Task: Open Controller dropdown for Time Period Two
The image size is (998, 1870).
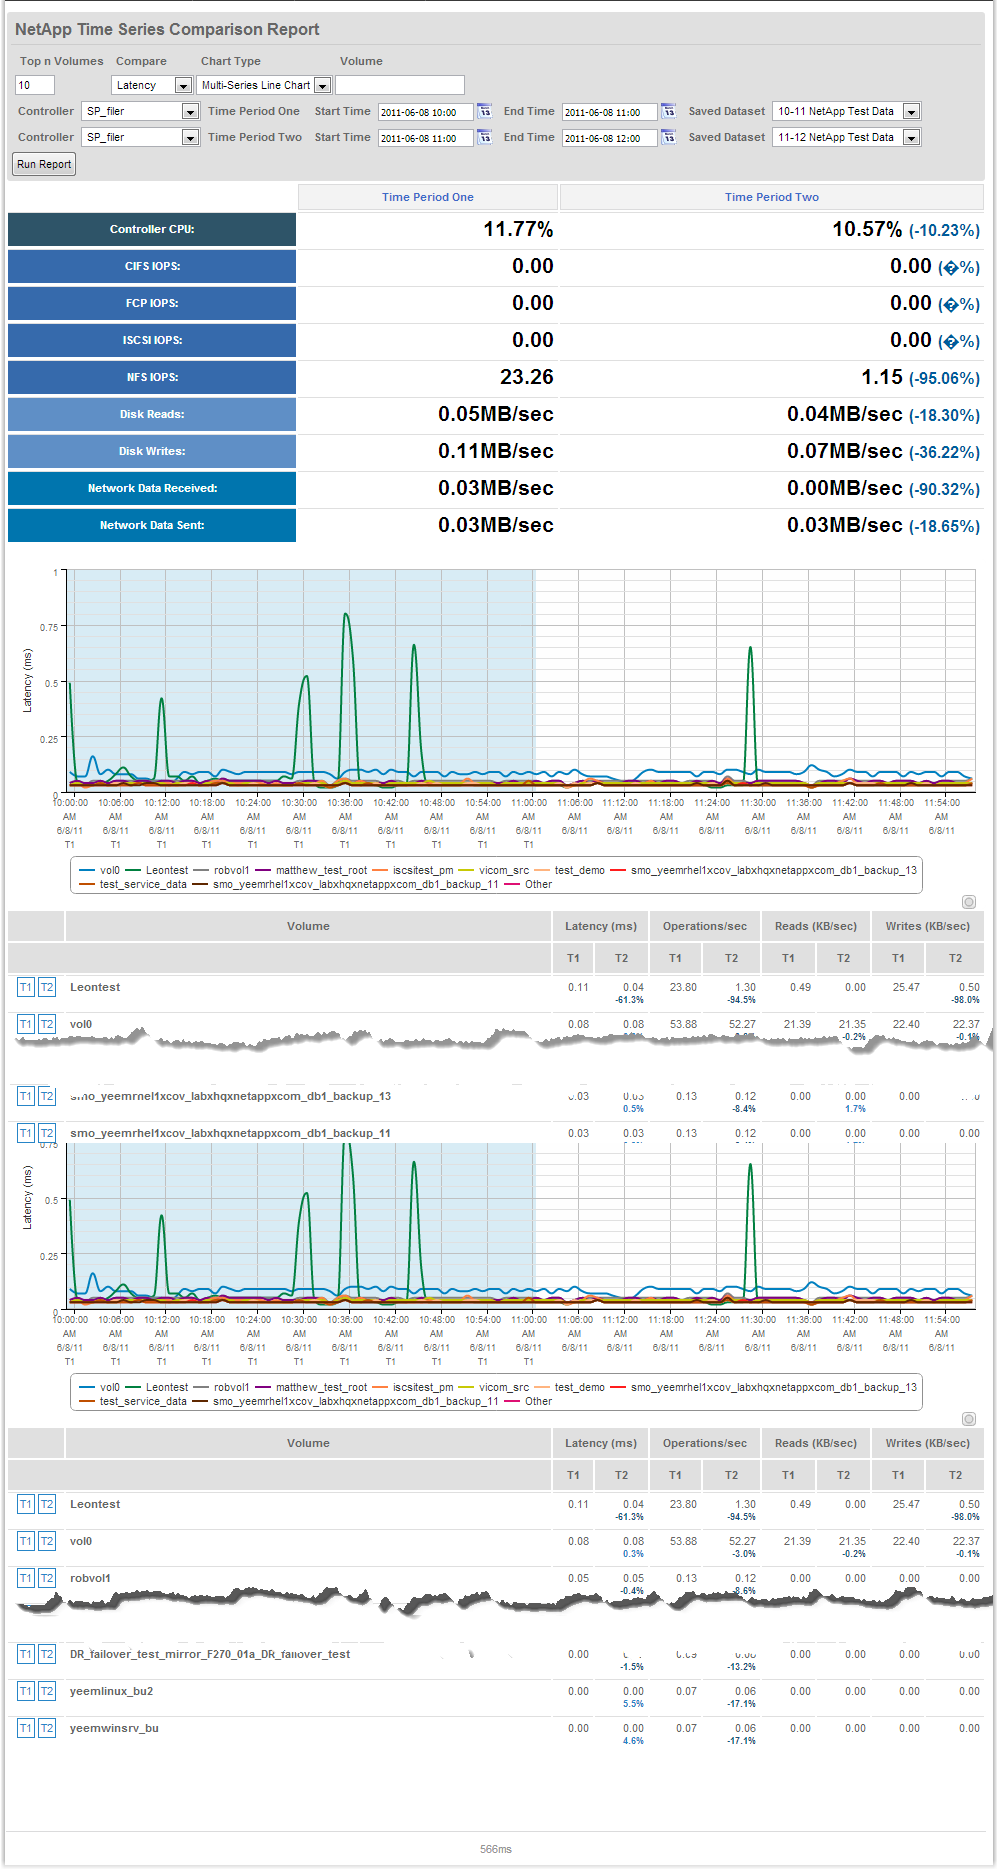Action: coord(140,138)
